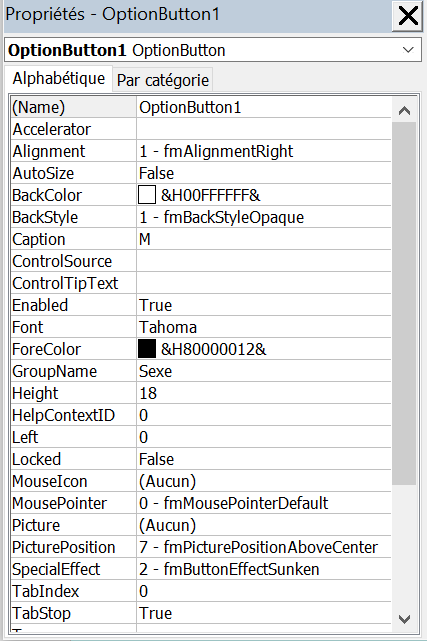Select the Font Tahoma row
The image size is (427, 641).
pyautogui.click(x=201, y=327)
